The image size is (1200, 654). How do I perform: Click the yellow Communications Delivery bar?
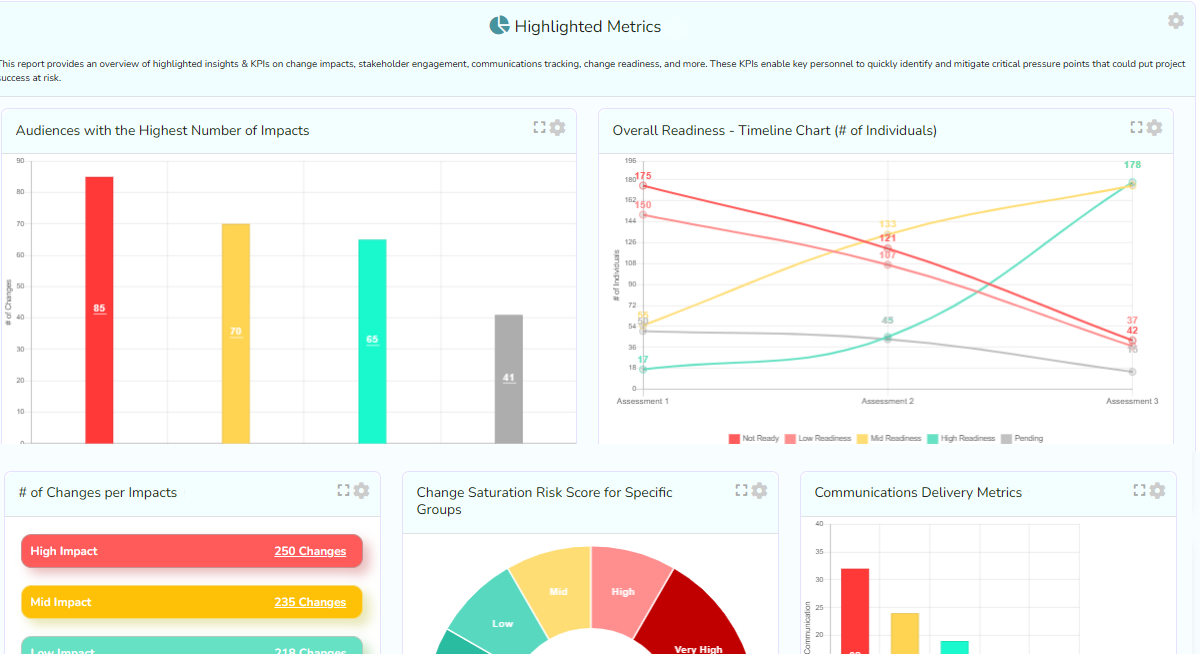click(905, 633)
